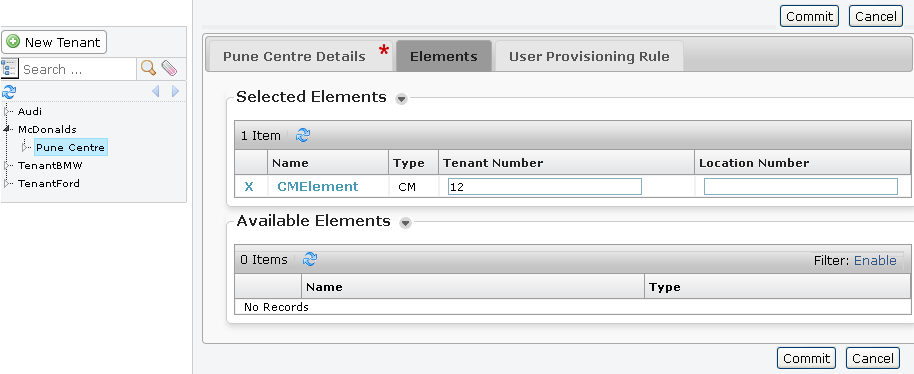
Task: Open User Provisioning Rule tab
Action: pyautogui.click(x=589, y=57)
